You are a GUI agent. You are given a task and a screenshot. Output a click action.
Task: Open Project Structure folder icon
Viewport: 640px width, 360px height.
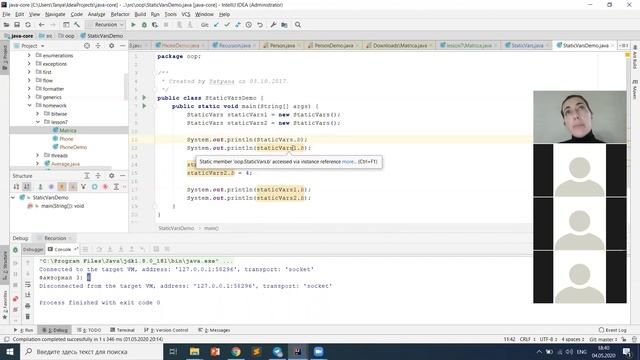(284, 25)
